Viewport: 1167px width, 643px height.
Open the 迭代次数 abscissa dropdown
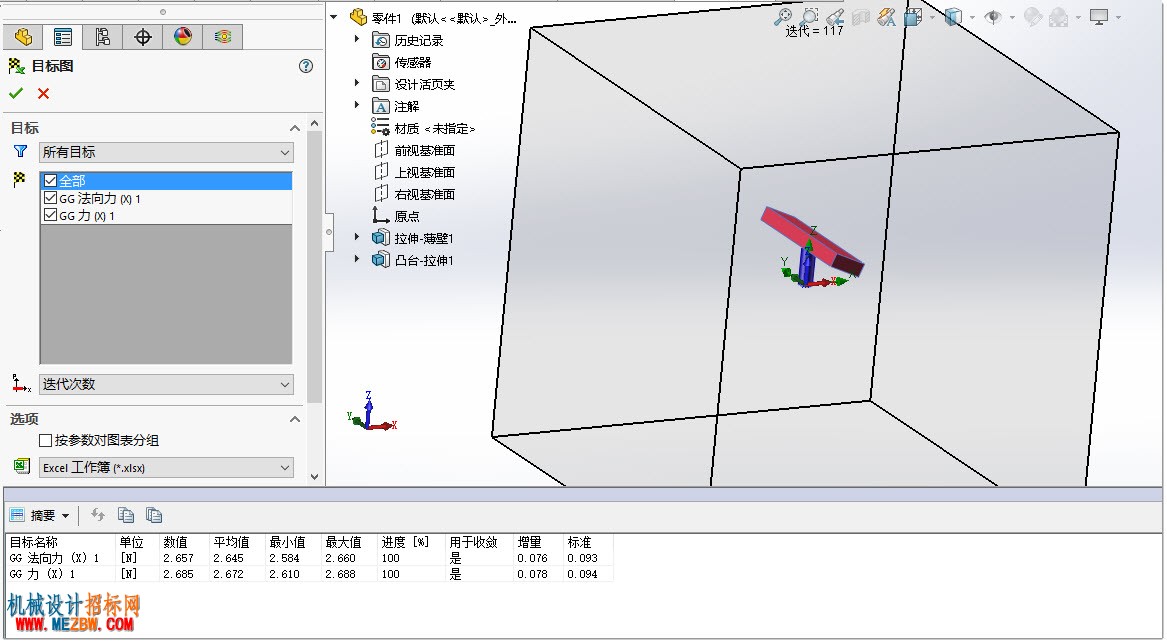tap(166, 384)
